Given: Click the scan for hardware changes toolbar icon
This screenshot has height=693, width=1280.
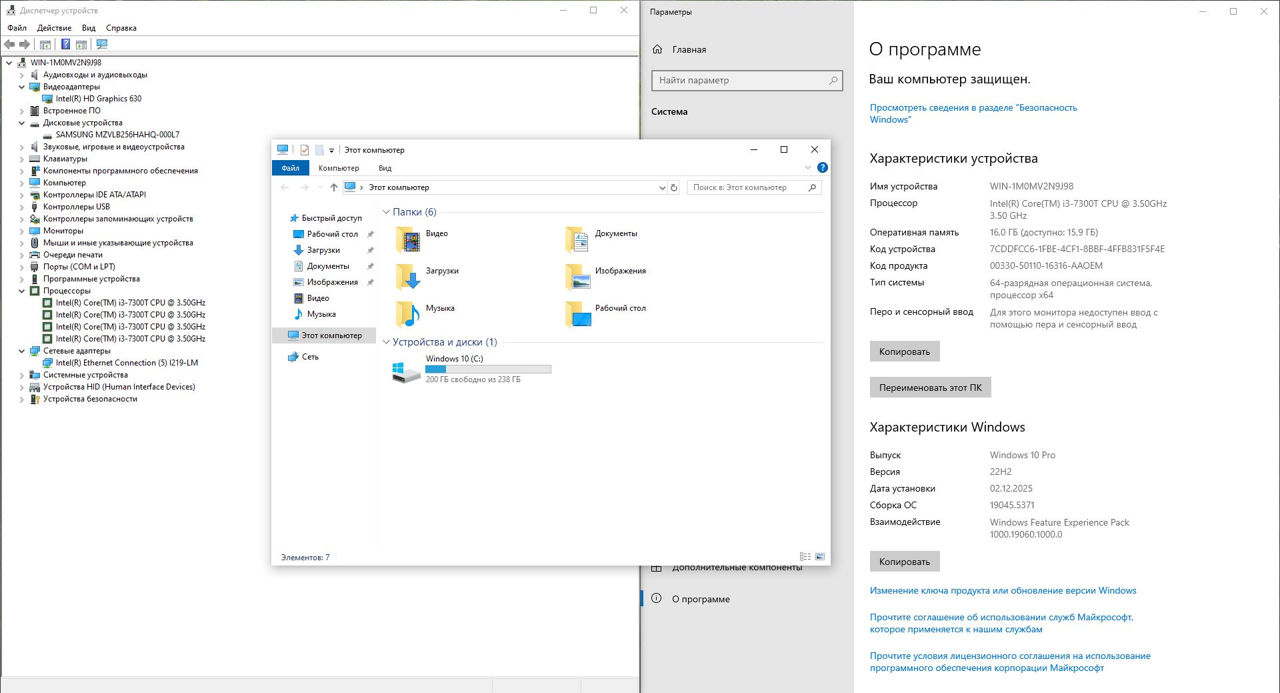Looking at the screenshot, I should tap(101, 45).
